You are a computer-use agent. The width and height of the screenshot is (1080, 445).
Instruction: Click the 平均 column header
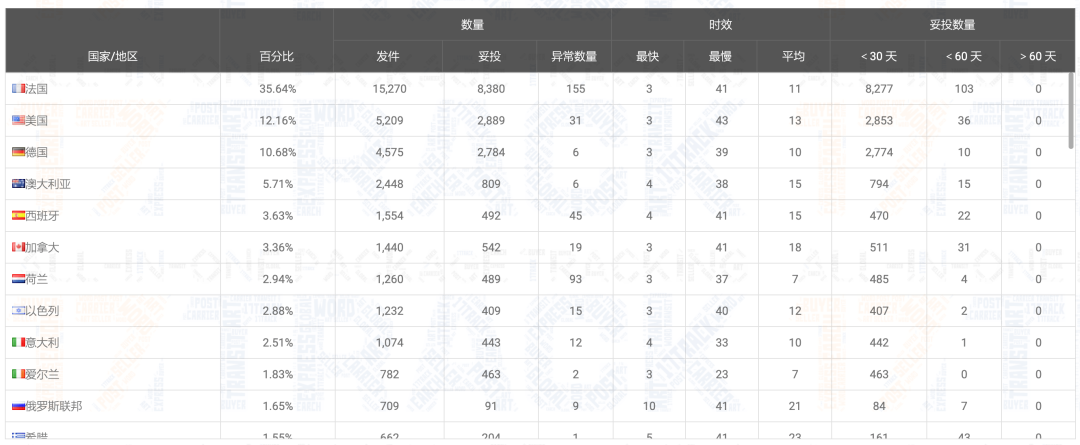click(x=793, y=56)
